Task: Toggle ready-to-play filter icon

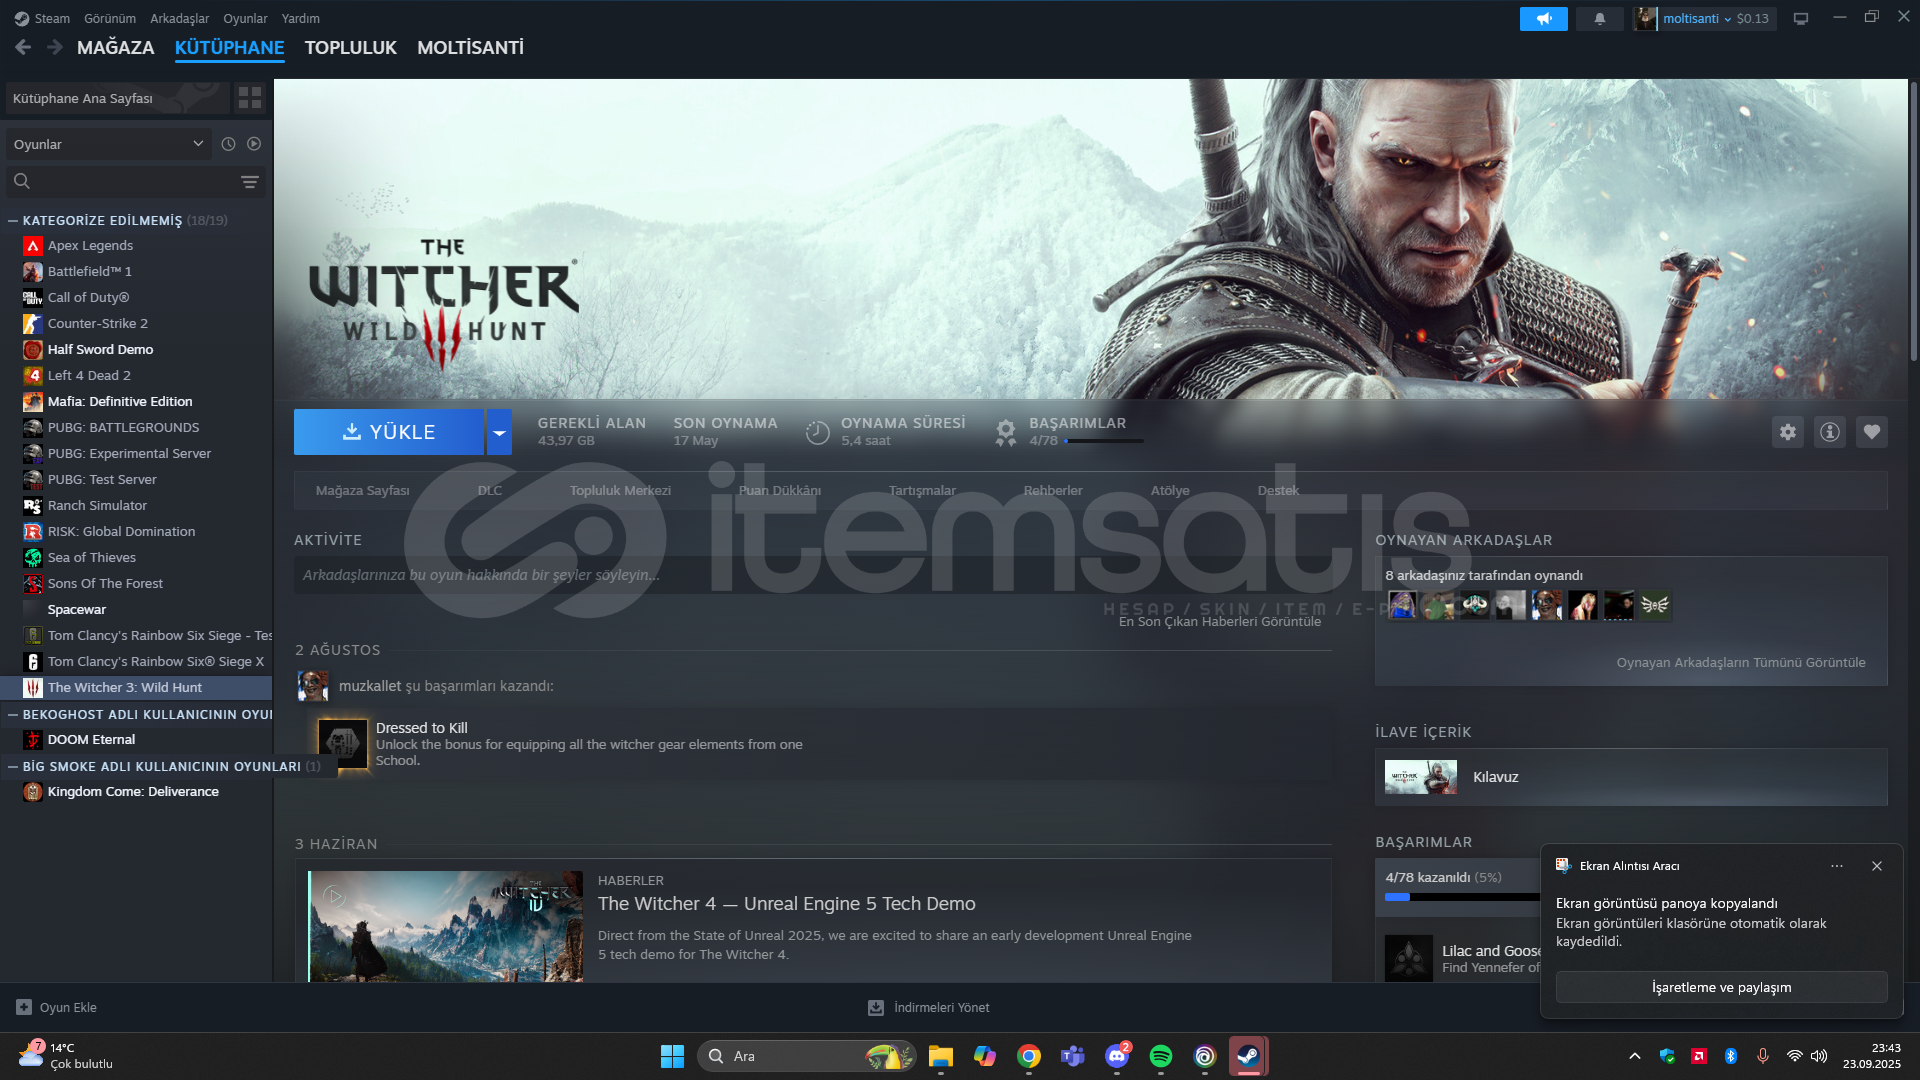Action: click(254, 144)
